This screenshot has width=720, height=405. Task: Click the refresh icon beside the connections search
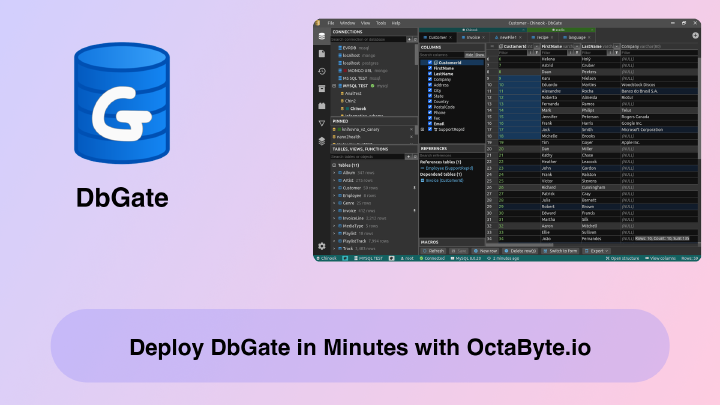pos(415,39)
